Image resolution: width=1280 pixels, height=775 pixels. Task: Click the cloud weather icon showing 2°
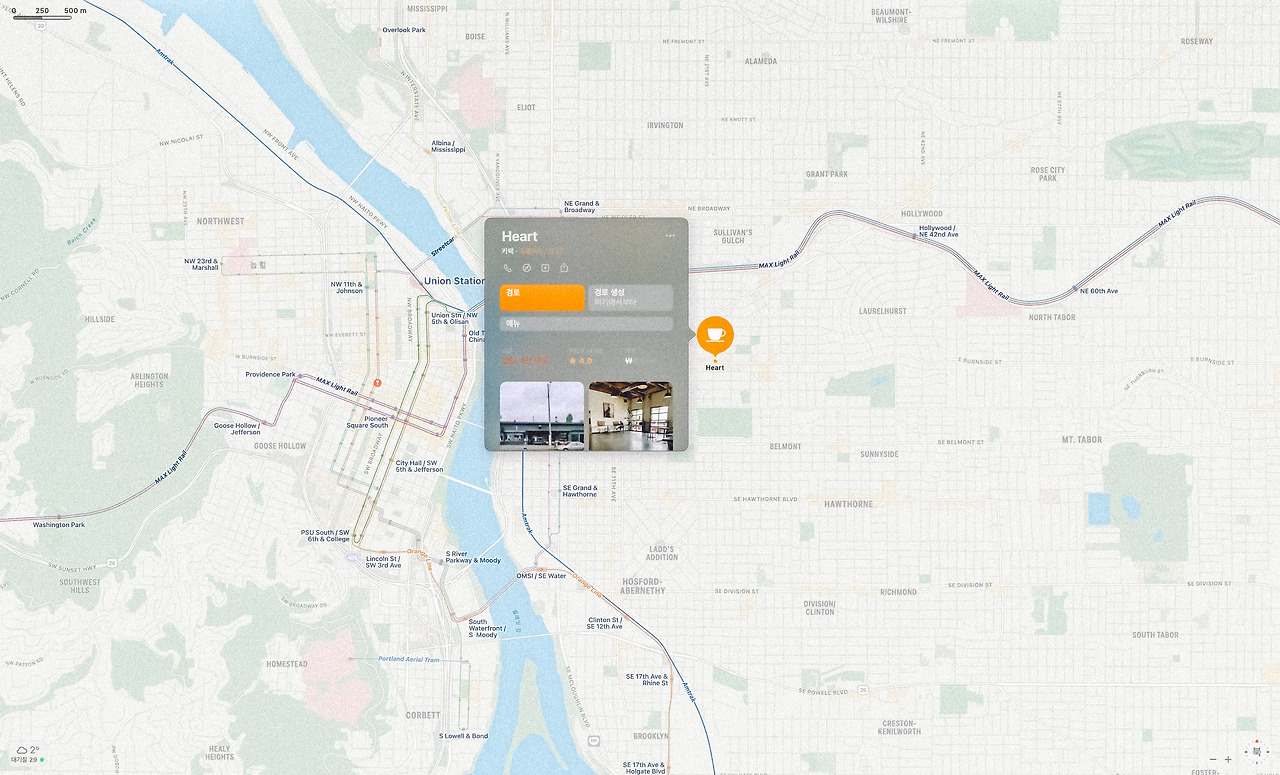coord(22,749)
